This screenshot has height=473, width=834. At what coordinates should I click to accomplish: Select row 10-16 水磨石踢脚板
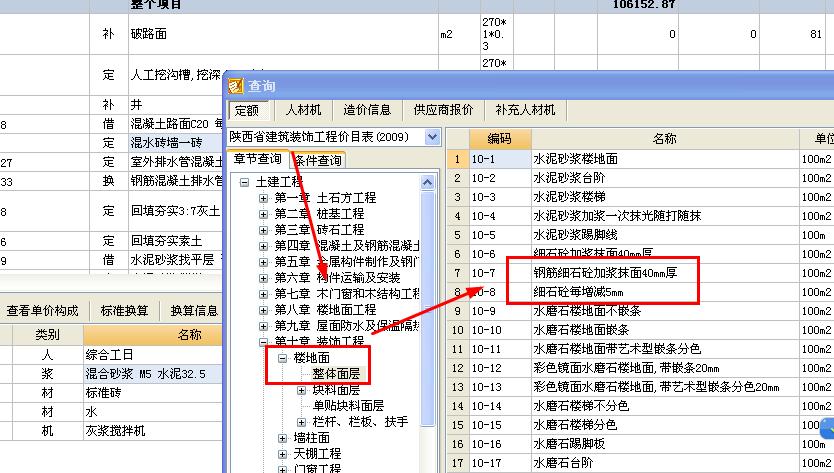pyautogui.click(x=638, y=444)
